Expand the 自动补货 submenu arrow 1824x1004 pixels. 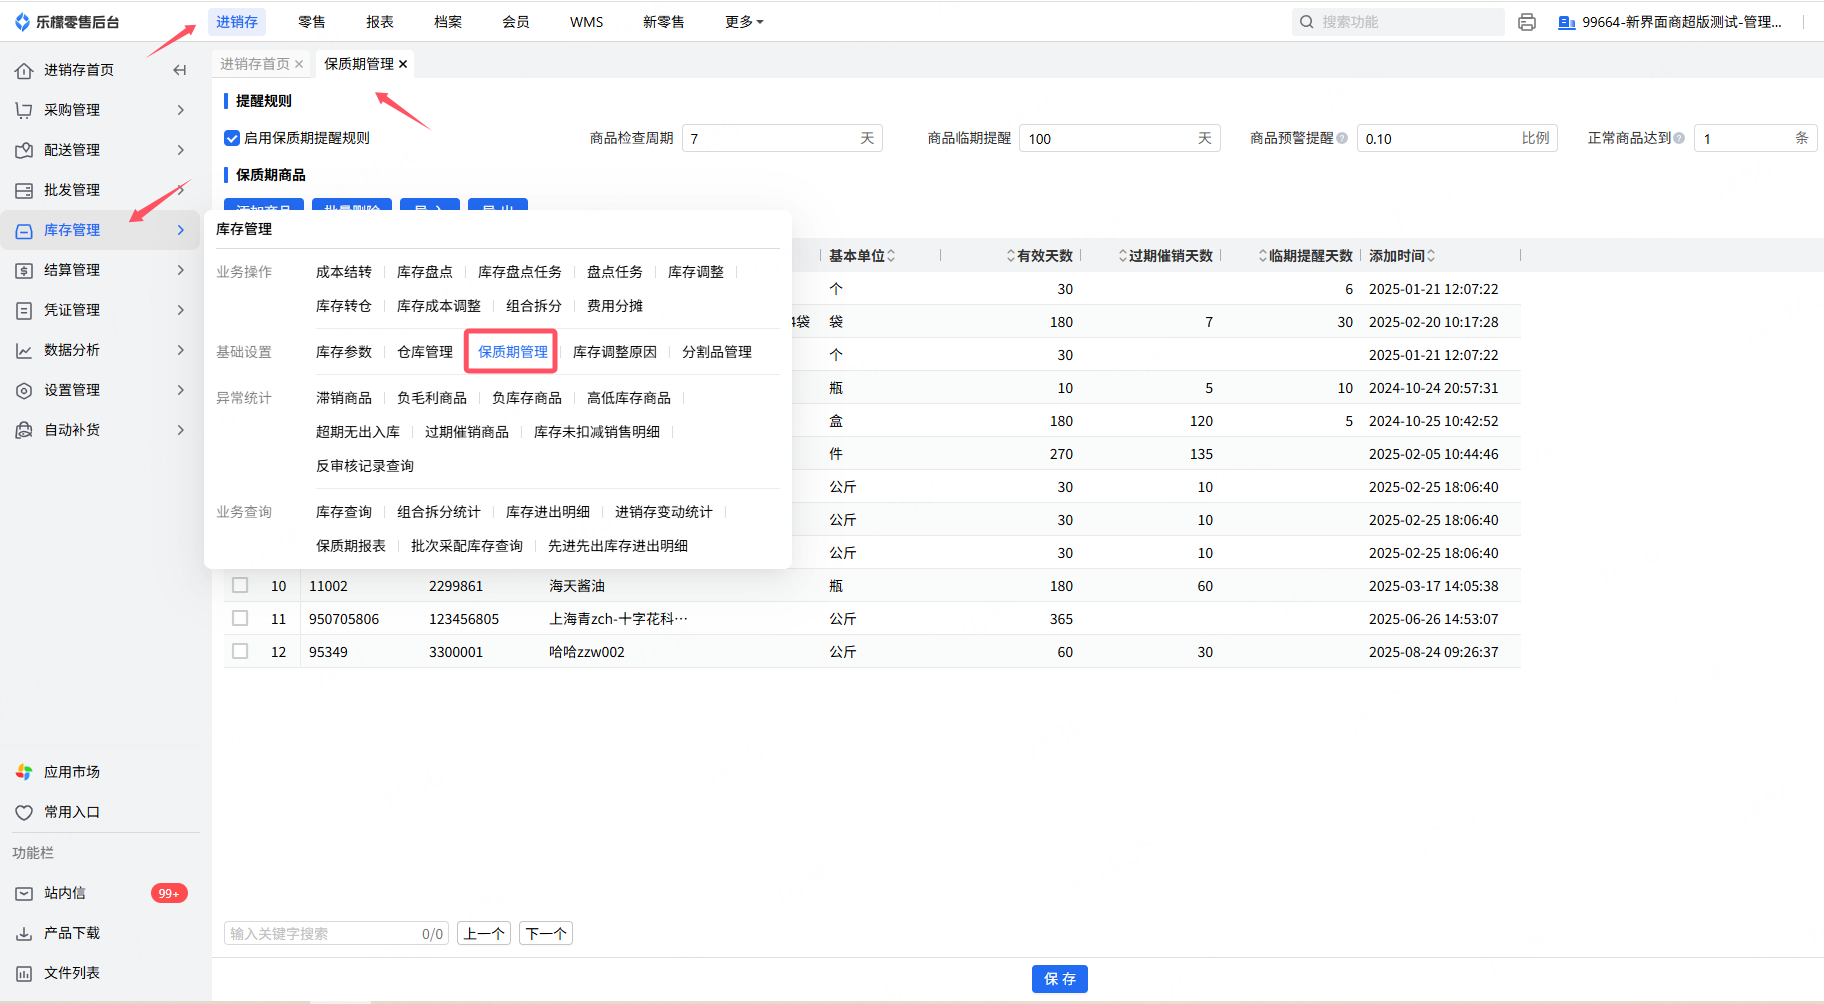pyautogui.click(x=181, y=430)
